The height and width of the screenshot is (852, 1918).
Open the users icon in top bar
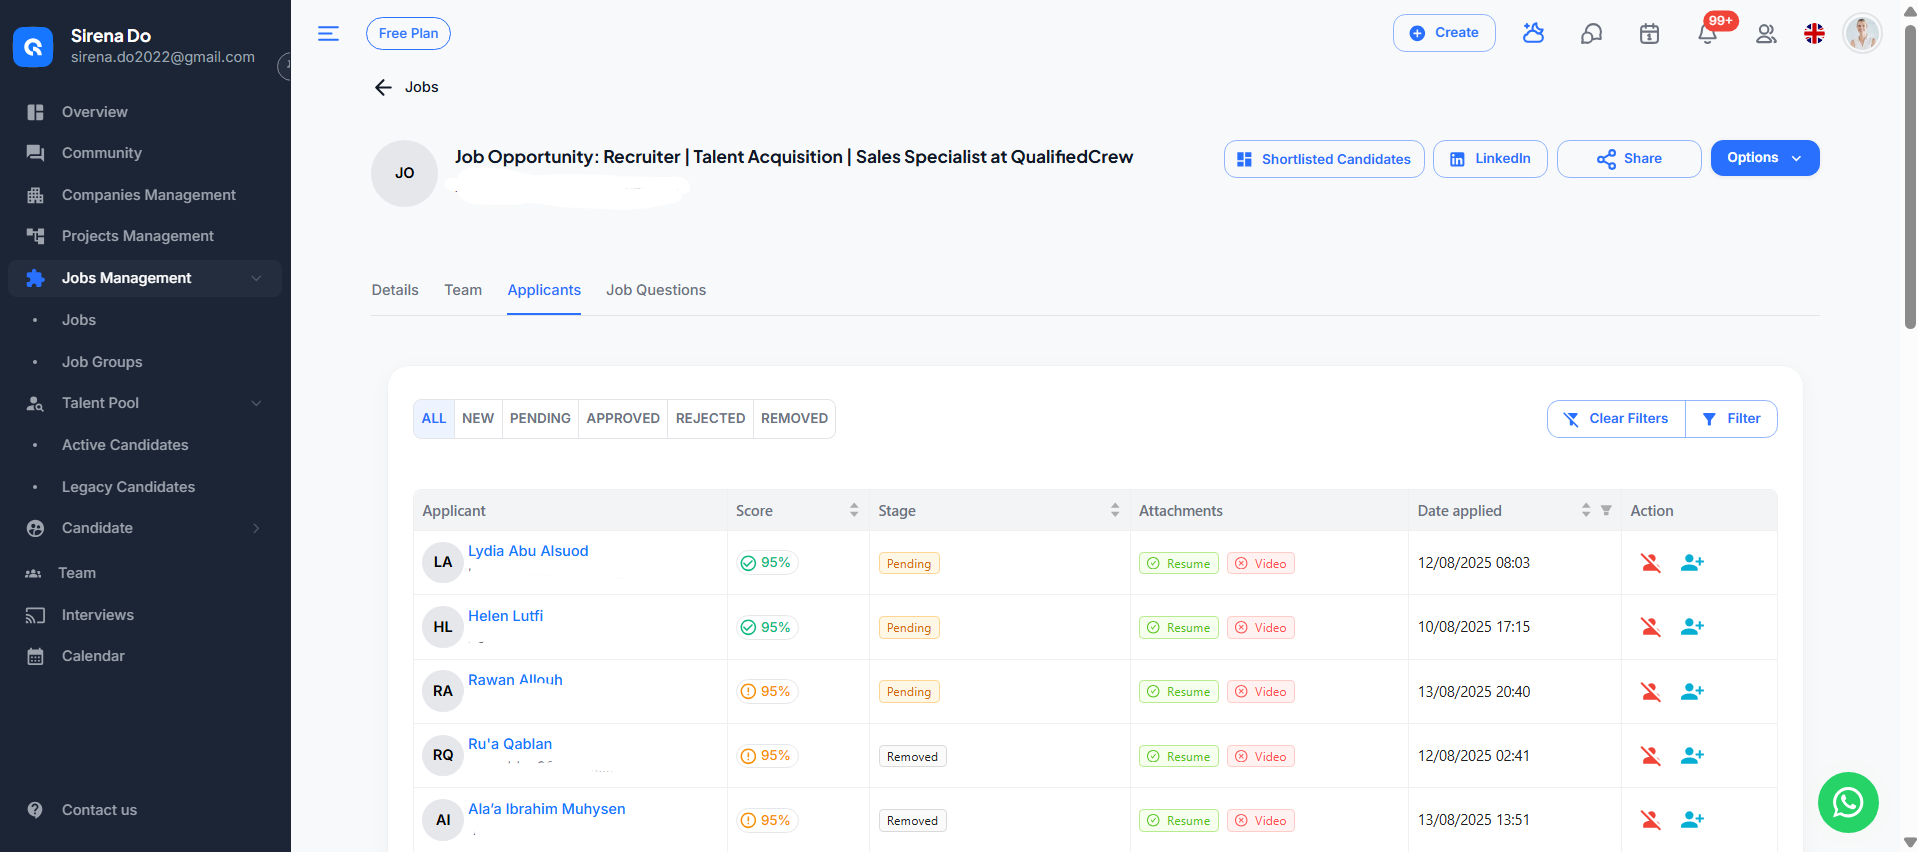[x=1766, y=34]
